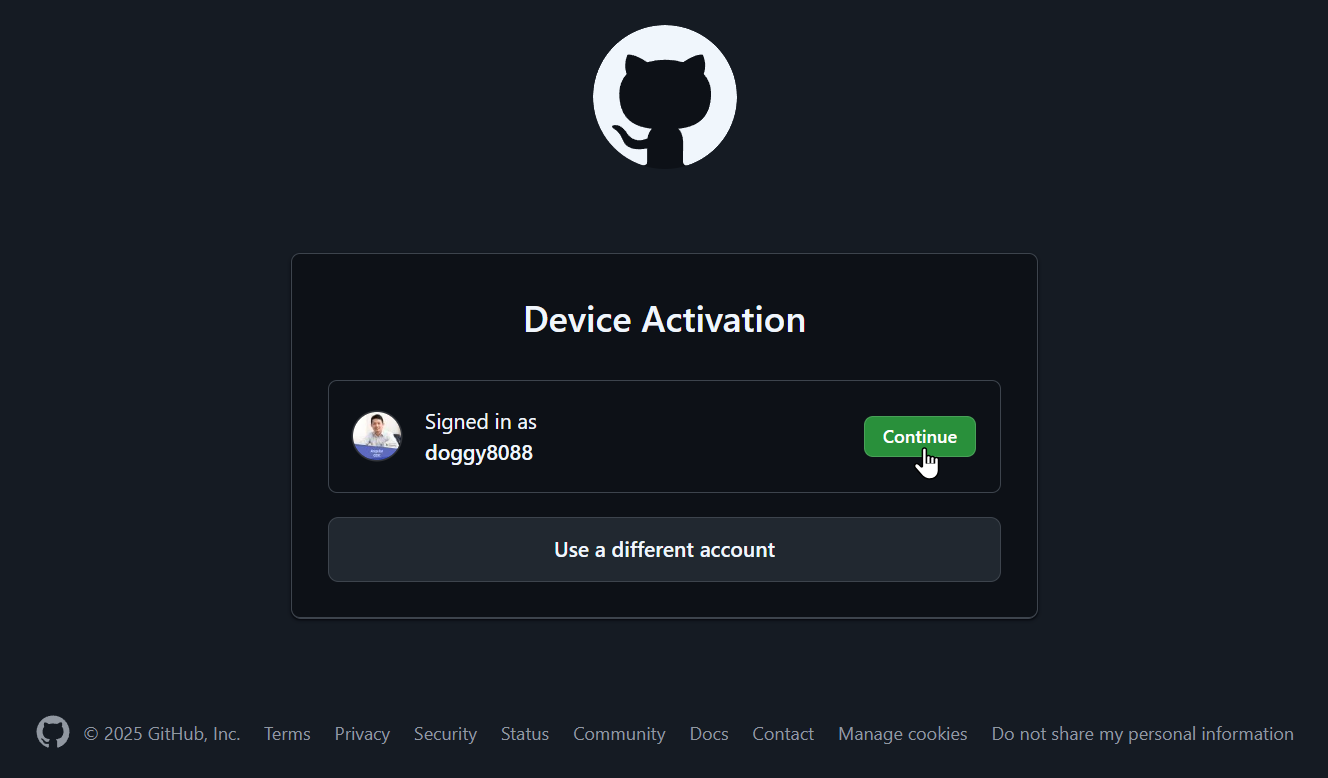Open the Docs link

(708, 733)
